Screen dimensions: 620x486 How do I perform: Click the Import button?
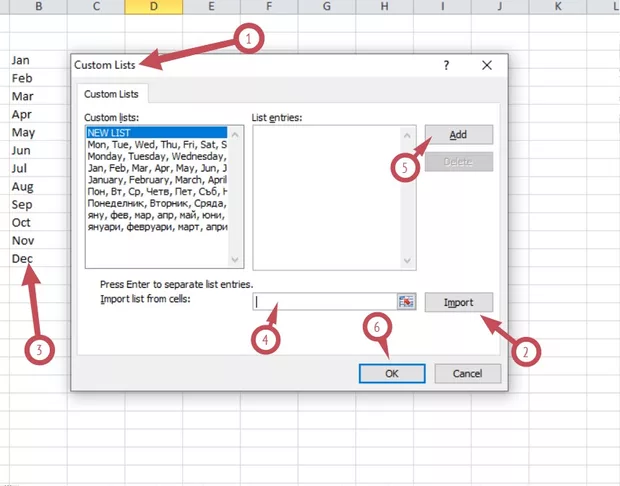pyautogui.click(x=459, y=303)
